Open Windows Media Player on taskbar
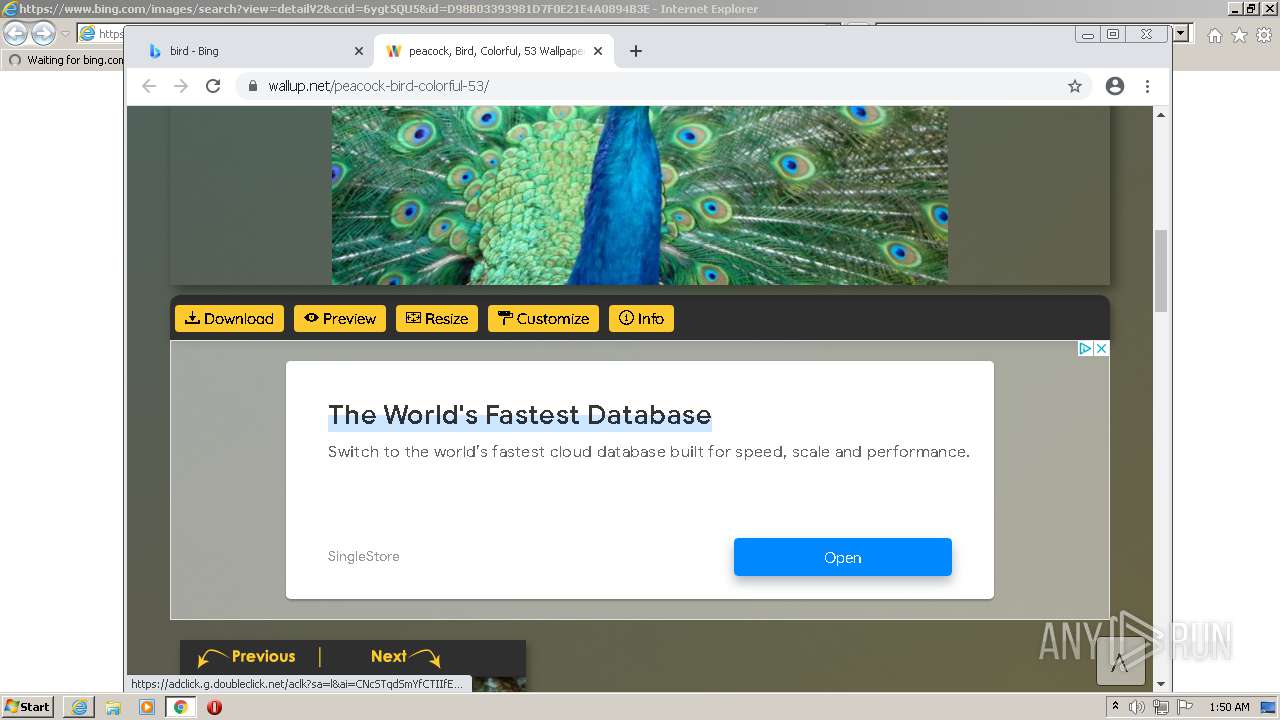Image resolution: width=1280 pixels, height=720 pixels. click(x=147, y=707)
